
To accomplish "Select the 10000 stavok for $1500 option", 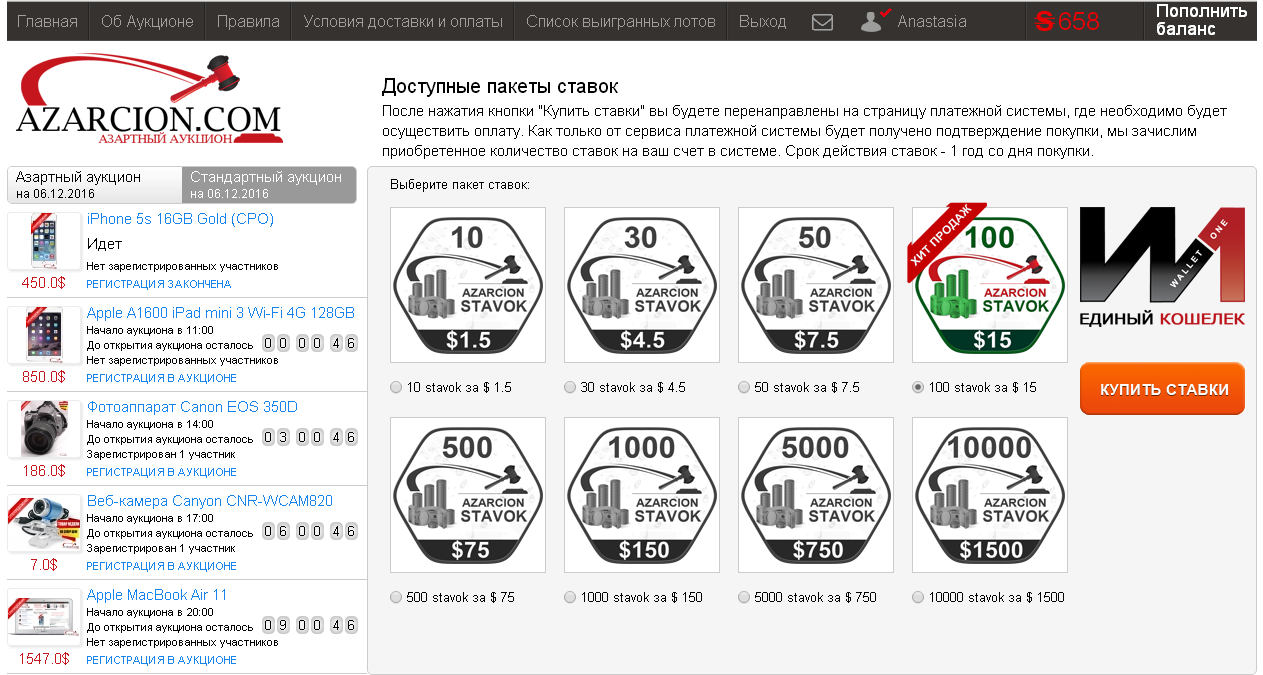I will click(x=918, y=598).
